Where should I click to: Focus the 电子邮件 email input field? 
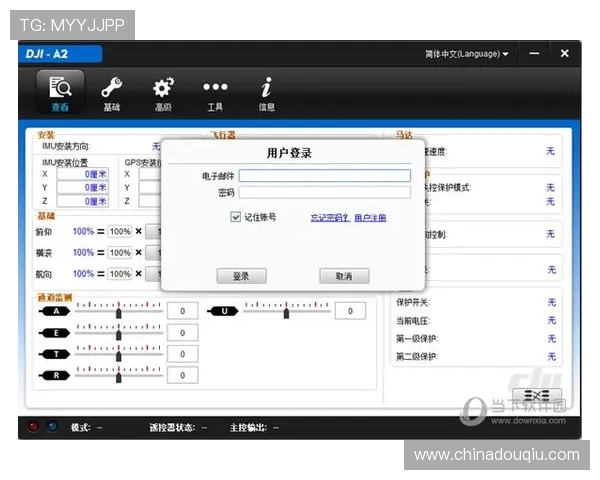point(324,176)
